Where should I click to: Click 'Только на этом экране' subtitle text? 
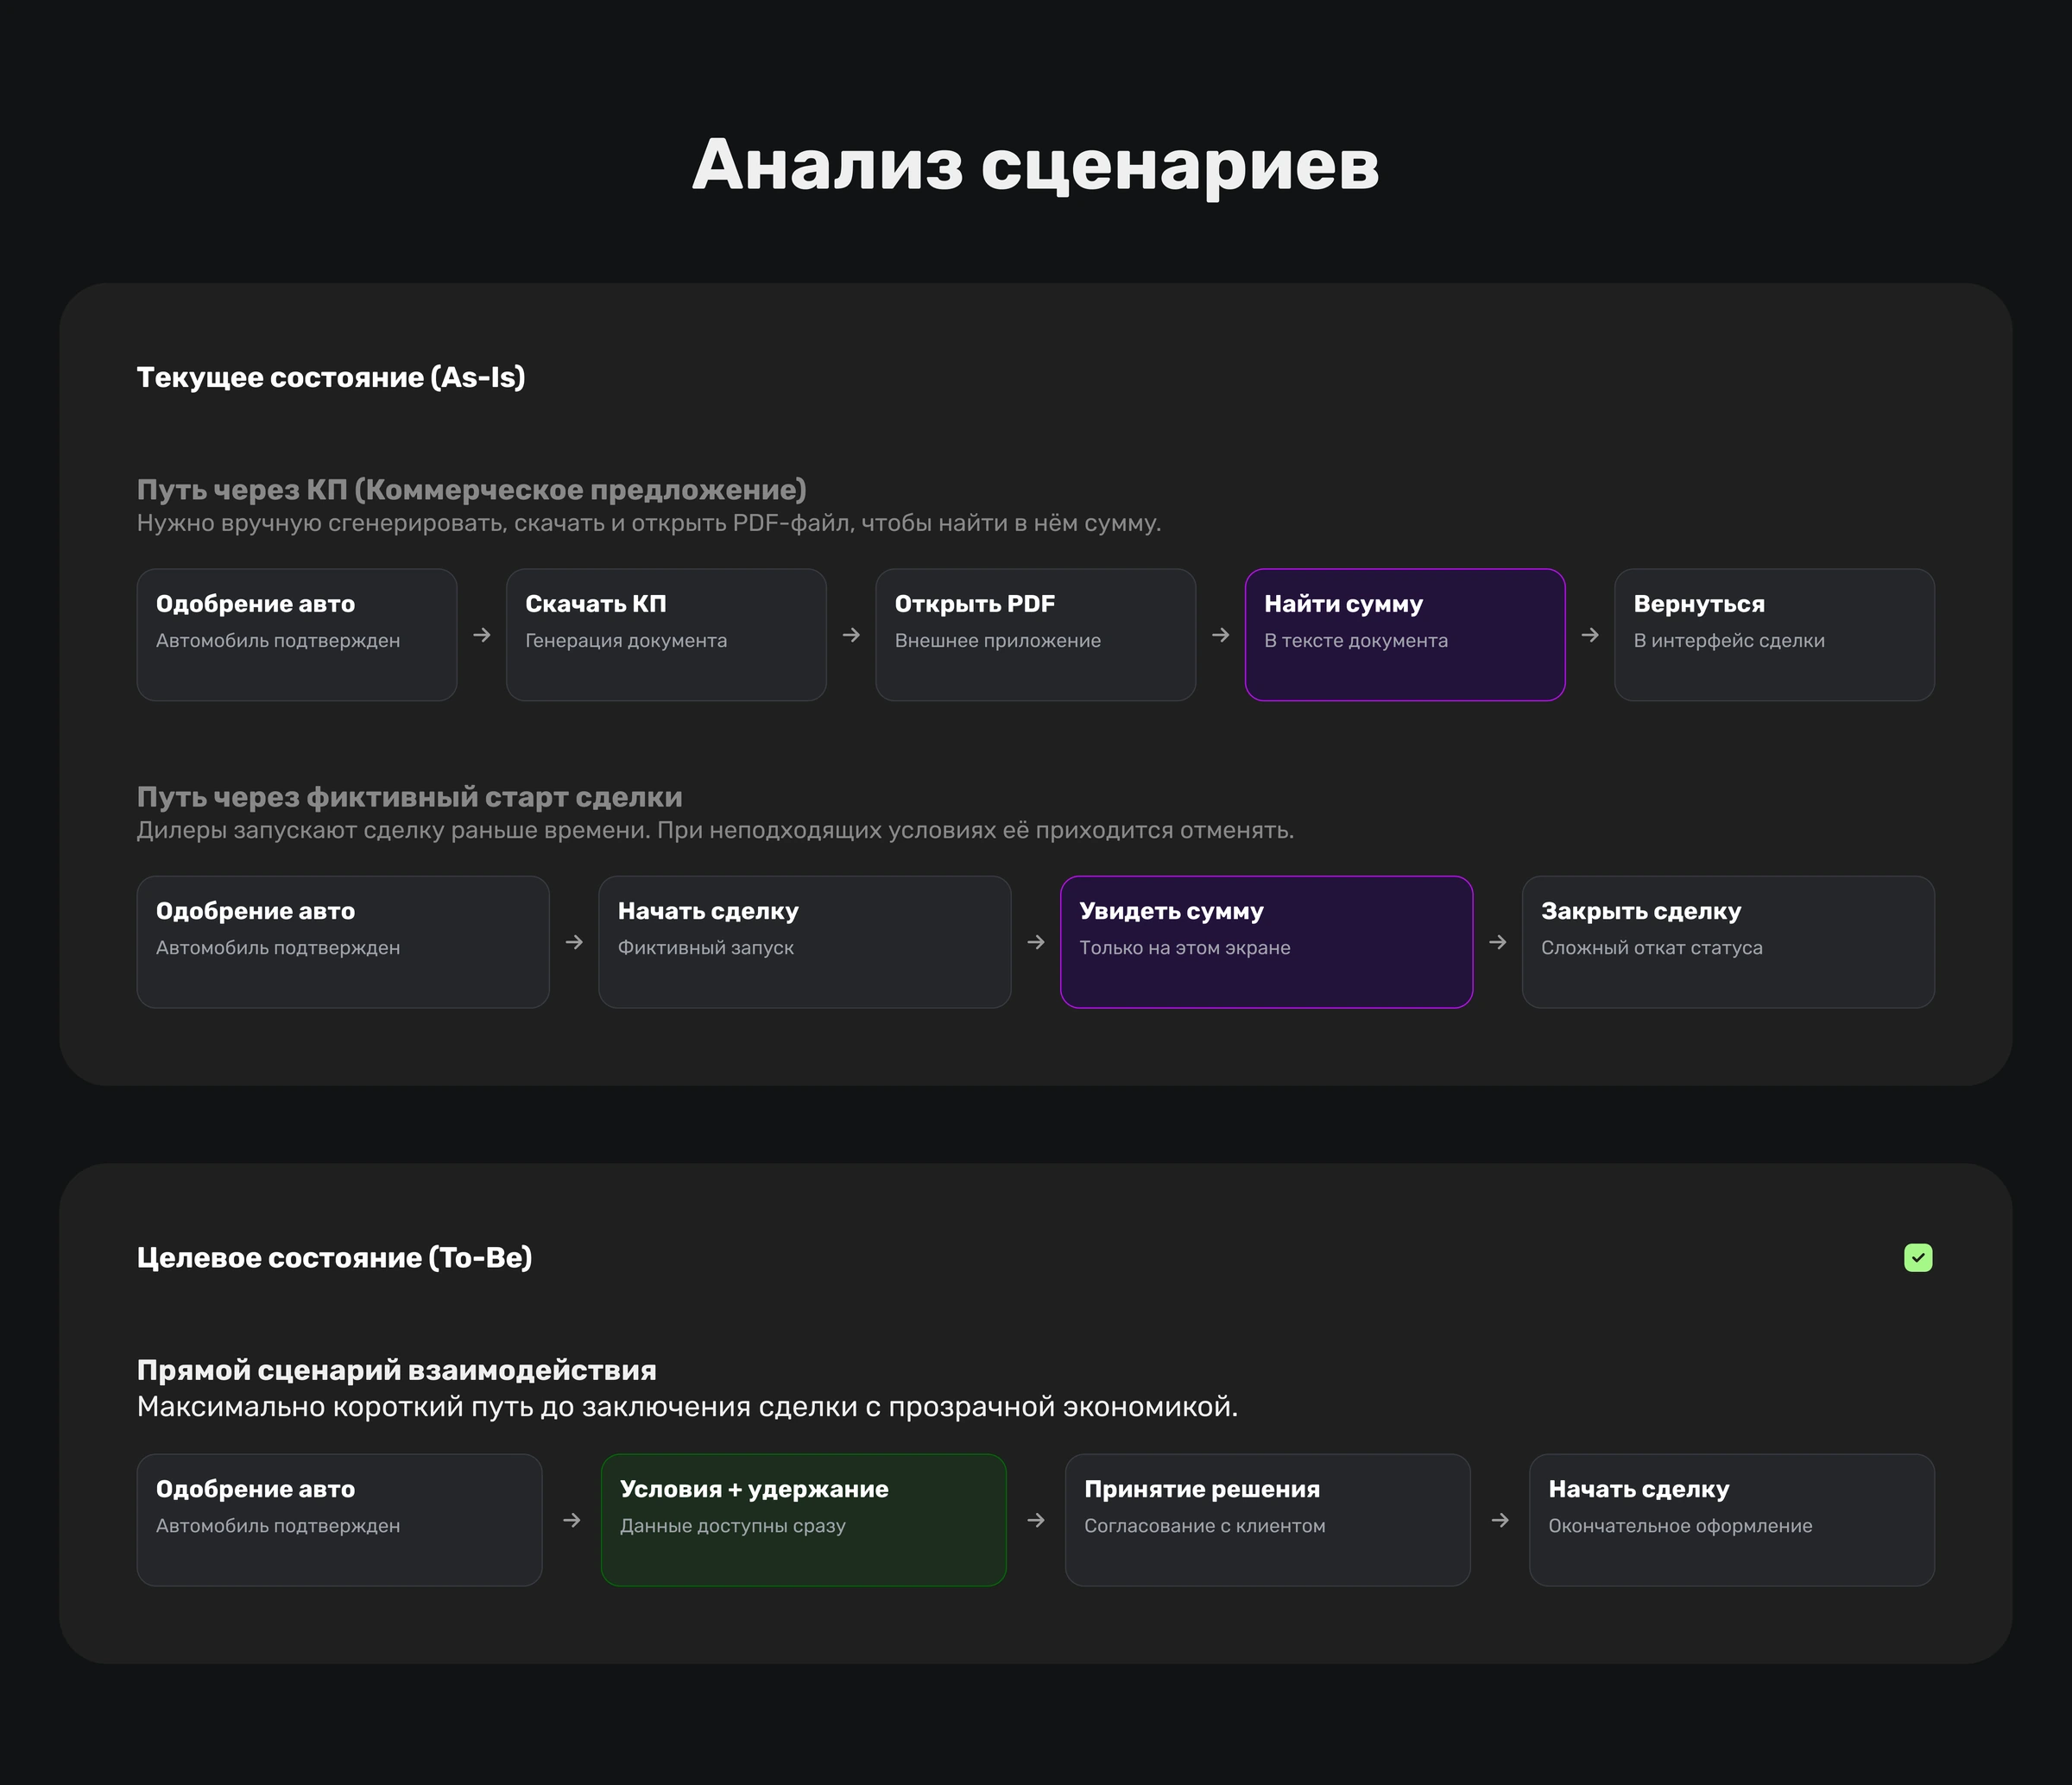click(1185, 948)
